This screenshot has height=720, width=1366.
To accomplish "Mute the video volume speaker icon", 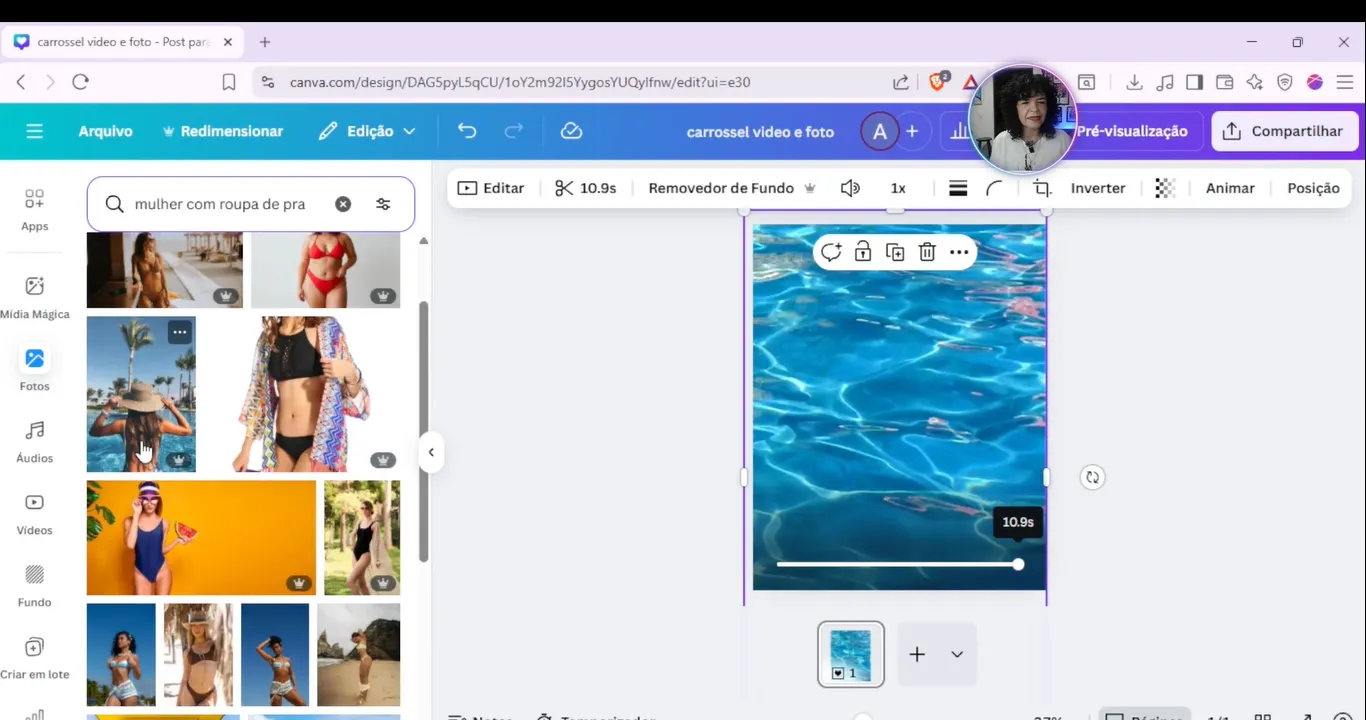I will tap(850, 188).
